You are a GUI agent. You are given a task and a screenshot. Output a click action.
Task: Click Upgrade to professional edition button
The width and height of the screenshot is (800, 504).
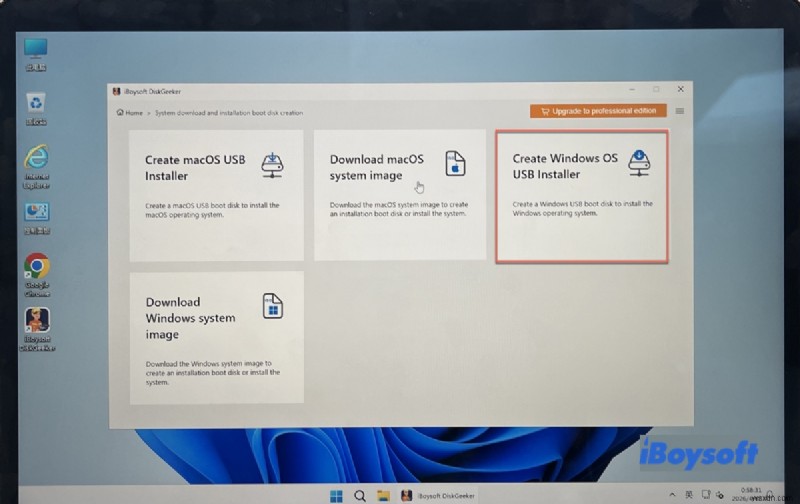[x=598, y=111]
